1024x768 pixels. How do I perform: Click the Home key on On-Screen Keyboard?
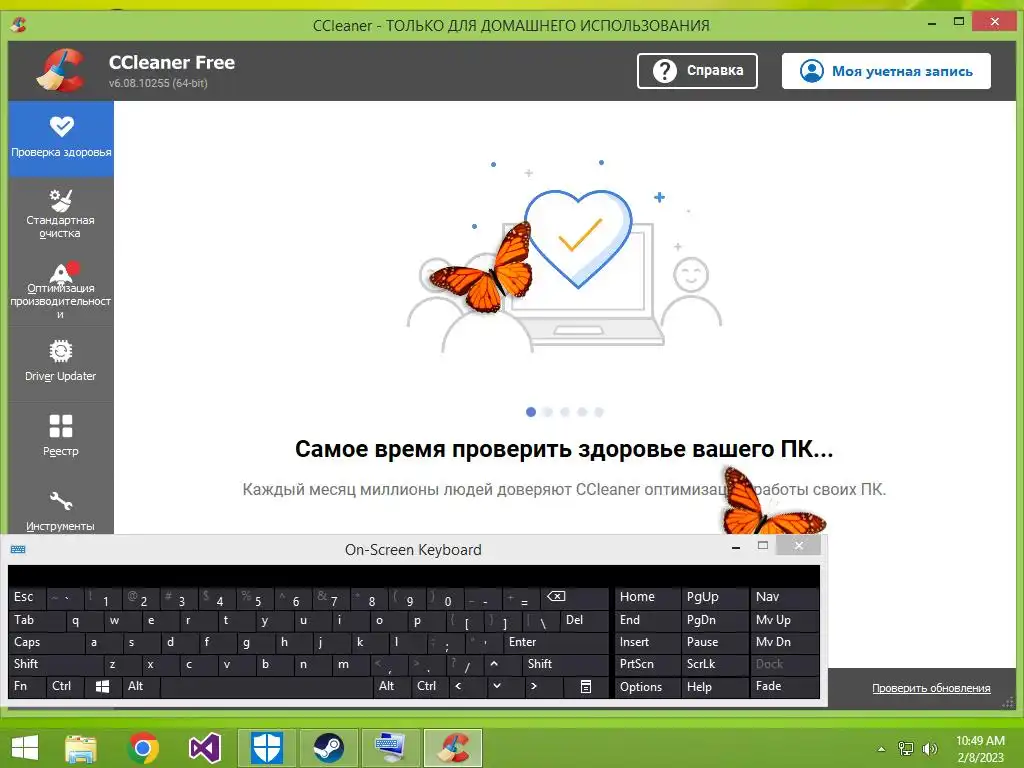pyautogui.click(x=647, y=597)
